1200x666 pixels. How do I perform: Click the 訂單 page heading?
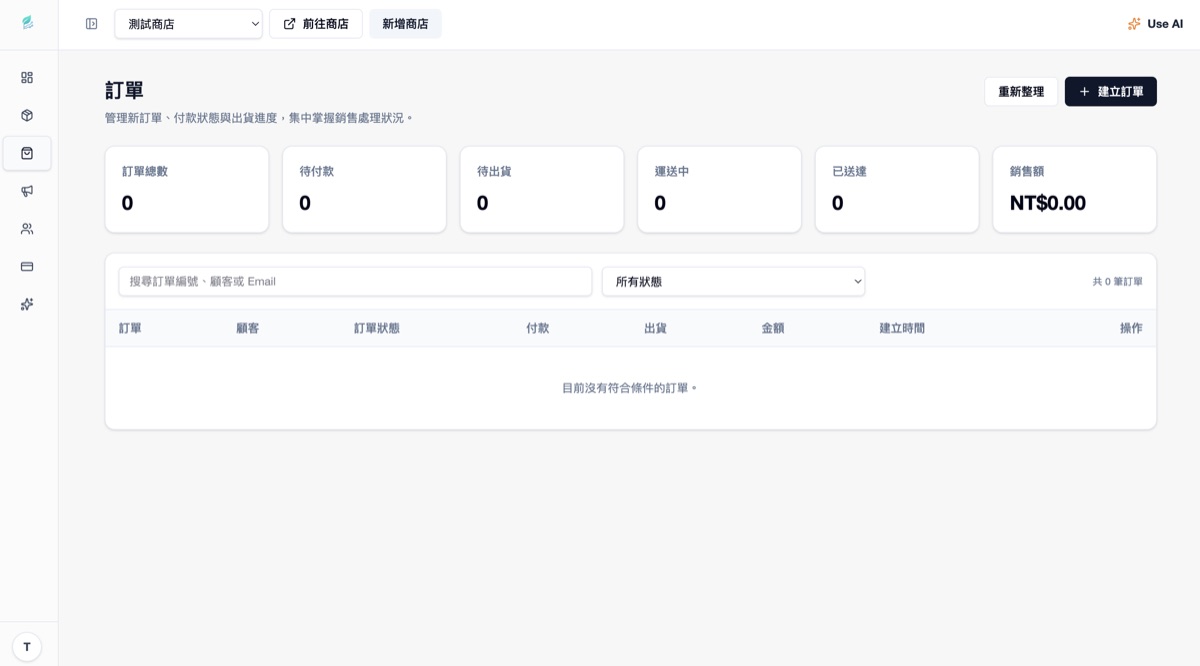tap(125, 90)
